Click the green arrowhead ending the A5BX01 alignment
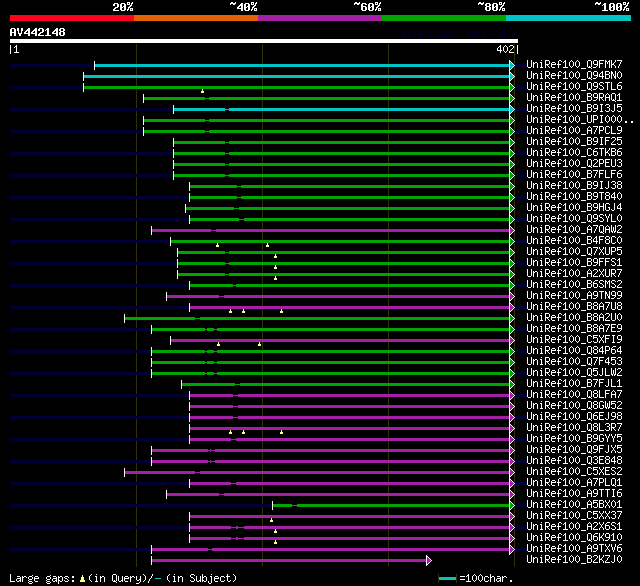Screen dimensions: 640x586 click(512, 505)
